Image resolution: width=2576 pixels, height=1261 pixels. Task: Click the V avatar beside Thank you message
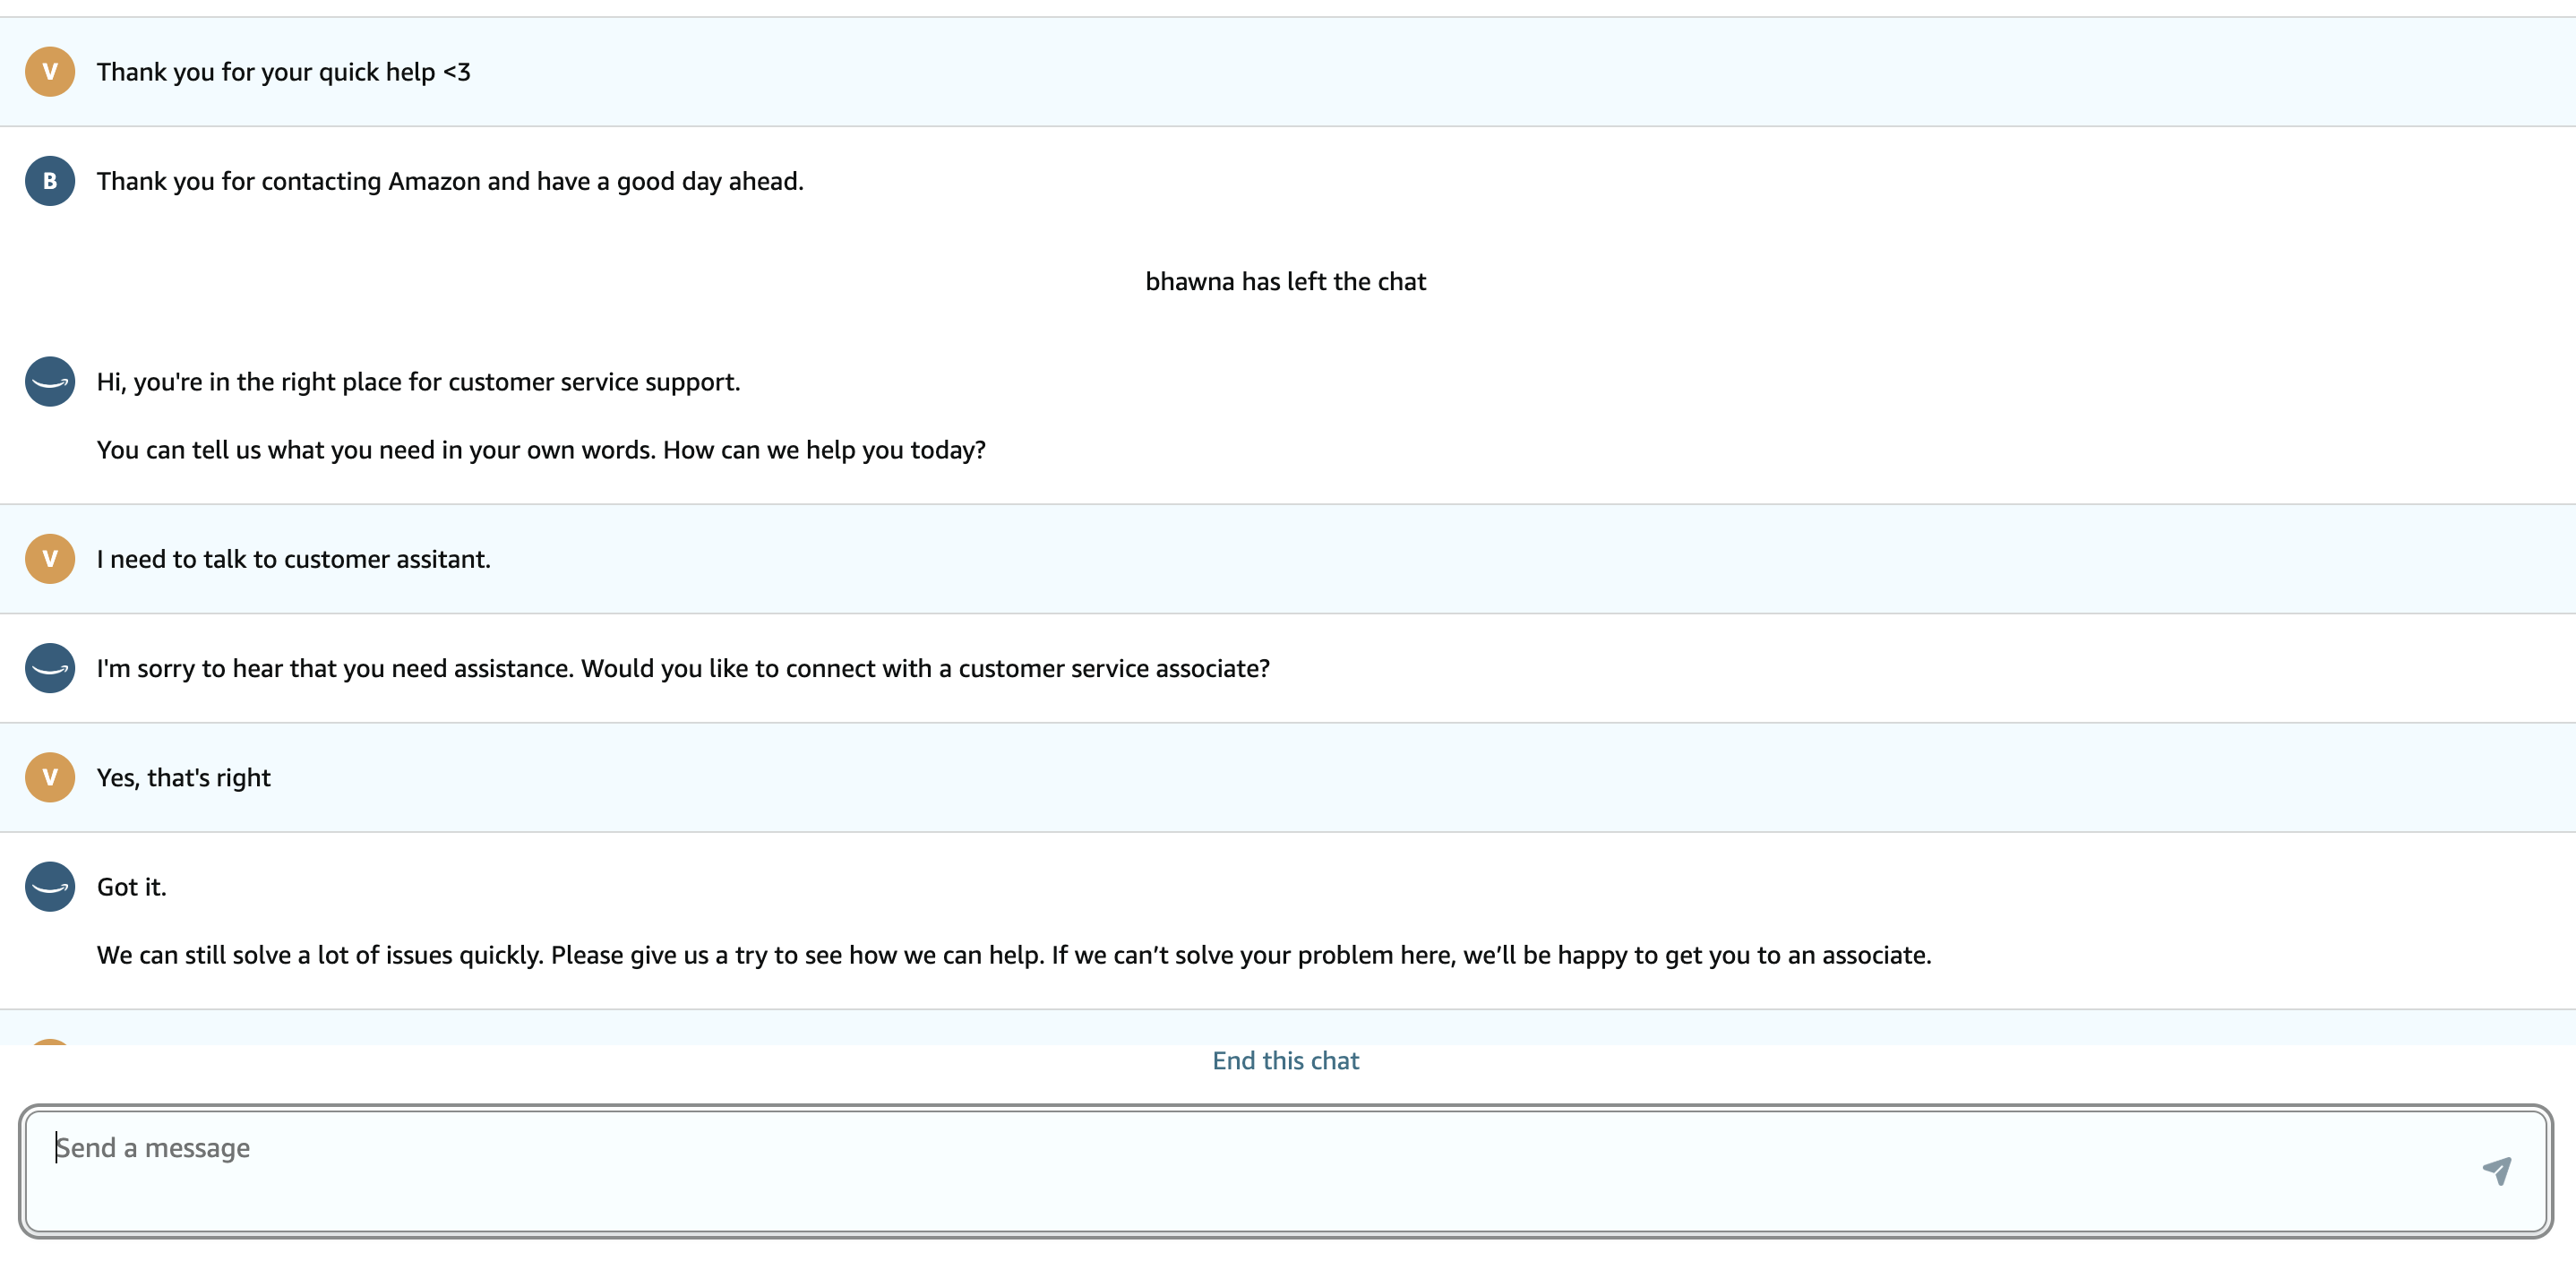(x=50, y=72)
